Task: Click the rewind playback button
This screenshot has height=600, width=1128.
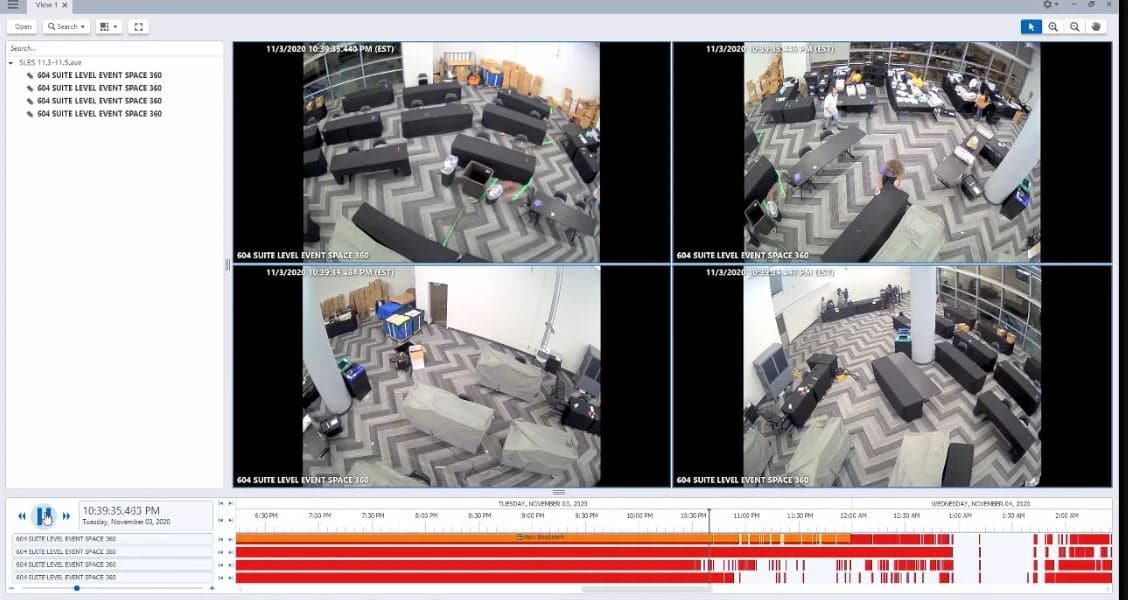Action: [22, 516]
